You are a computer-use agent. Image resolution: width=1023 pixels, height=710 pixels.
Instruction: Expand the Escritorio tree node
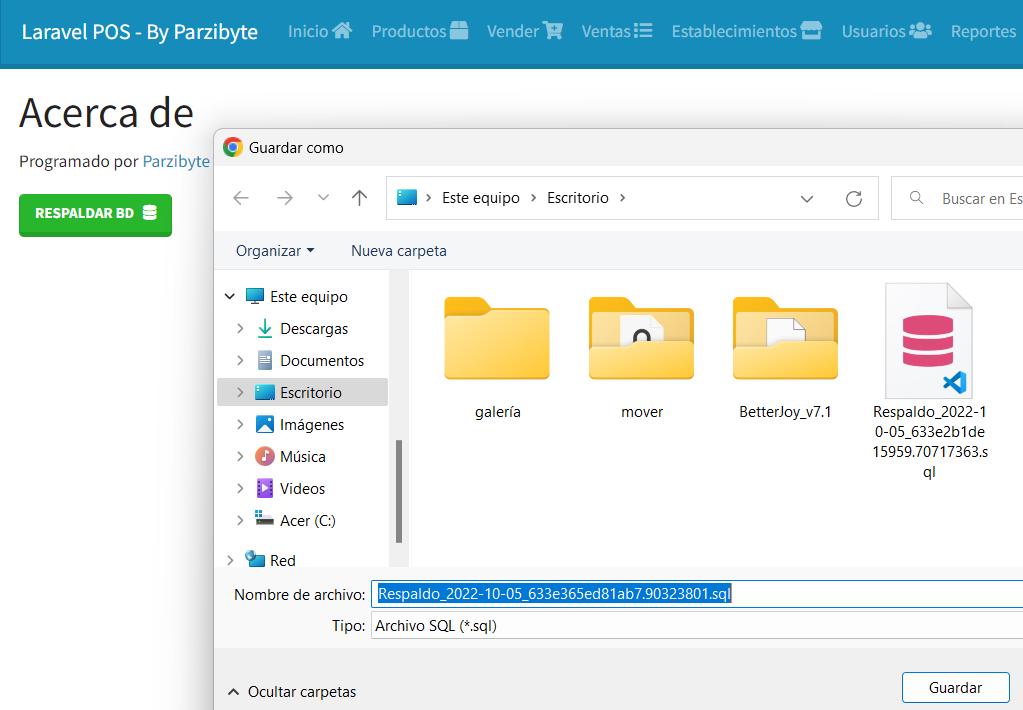point(240,392)
